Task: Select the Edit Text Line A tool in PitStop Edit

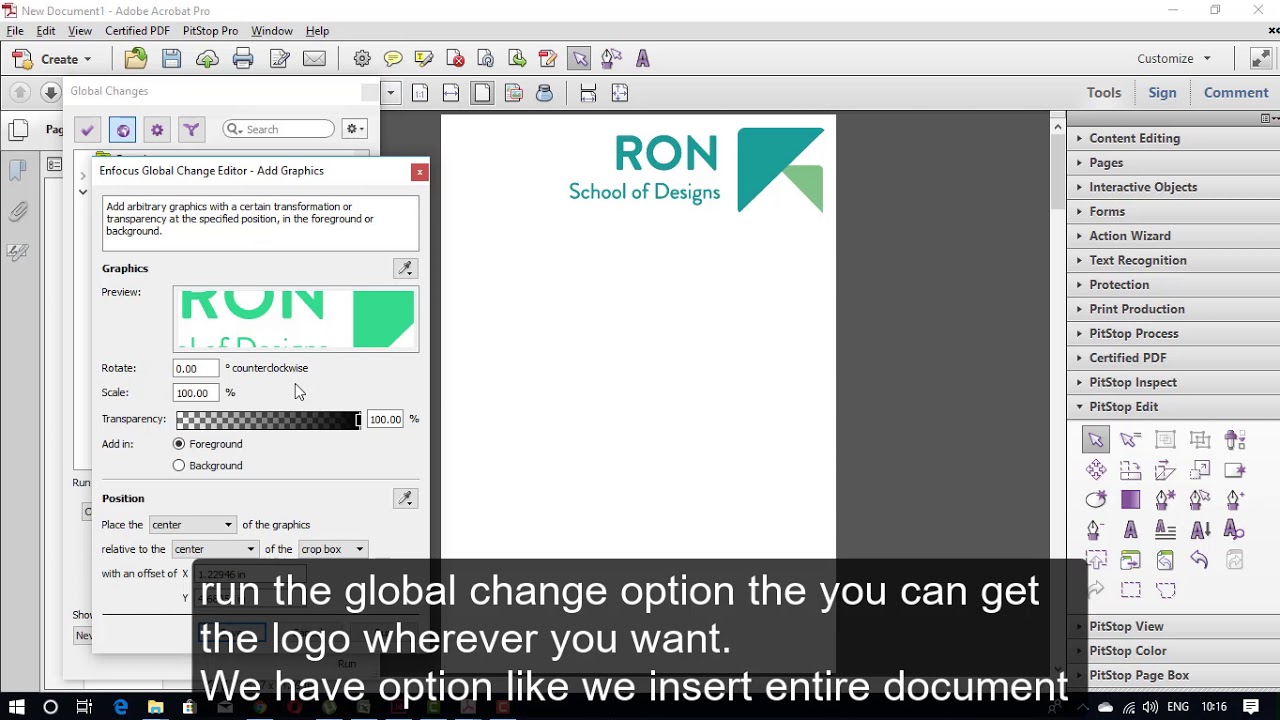Action: (x=1131, y=530)
